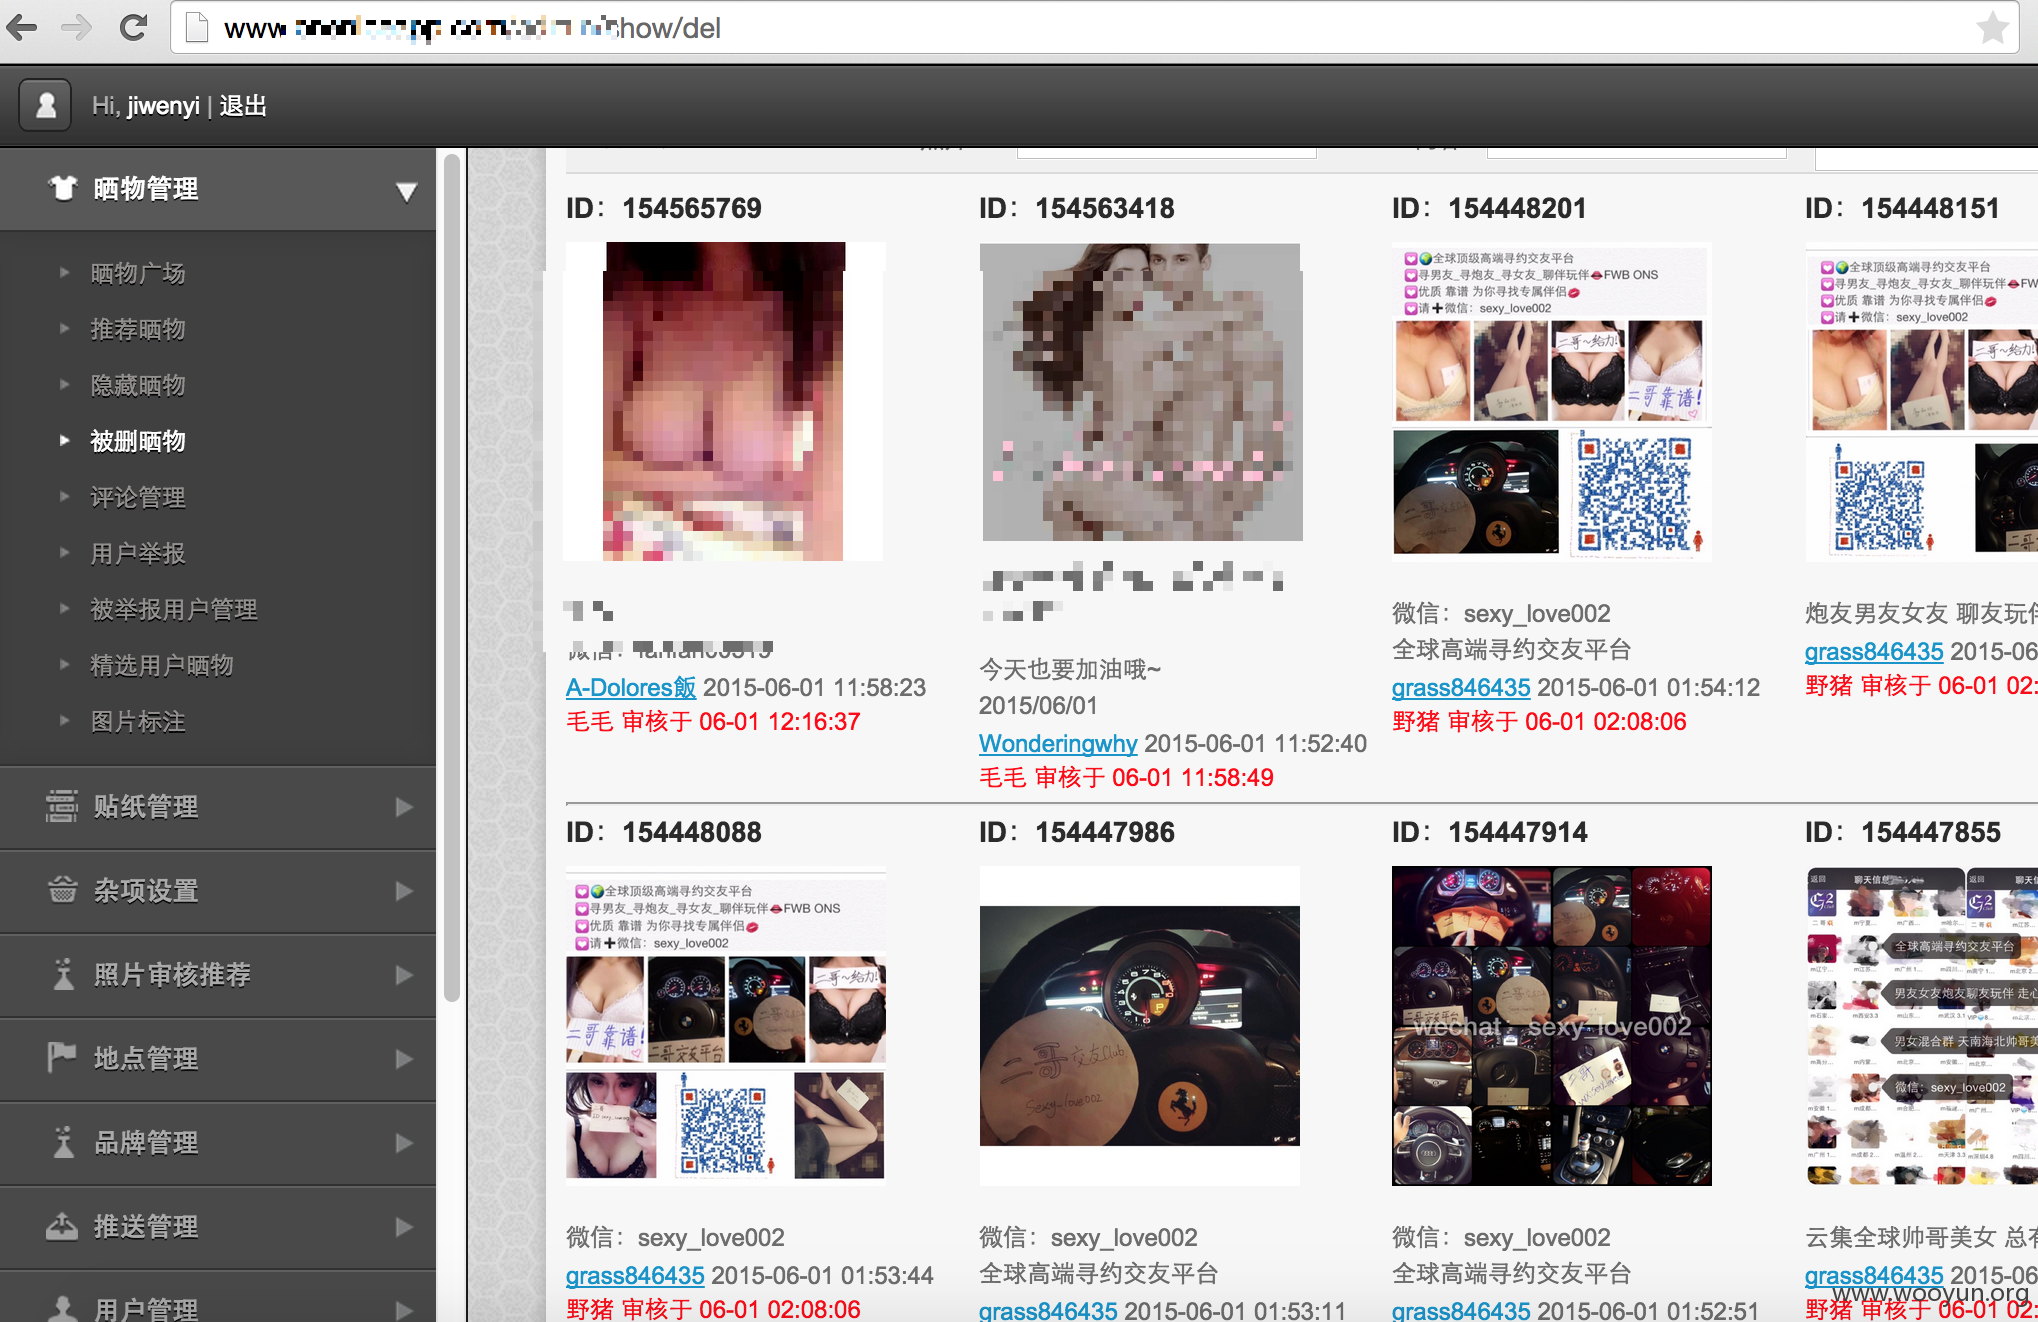Click 今天也要加油哦~ caption text

point(1070,669)
